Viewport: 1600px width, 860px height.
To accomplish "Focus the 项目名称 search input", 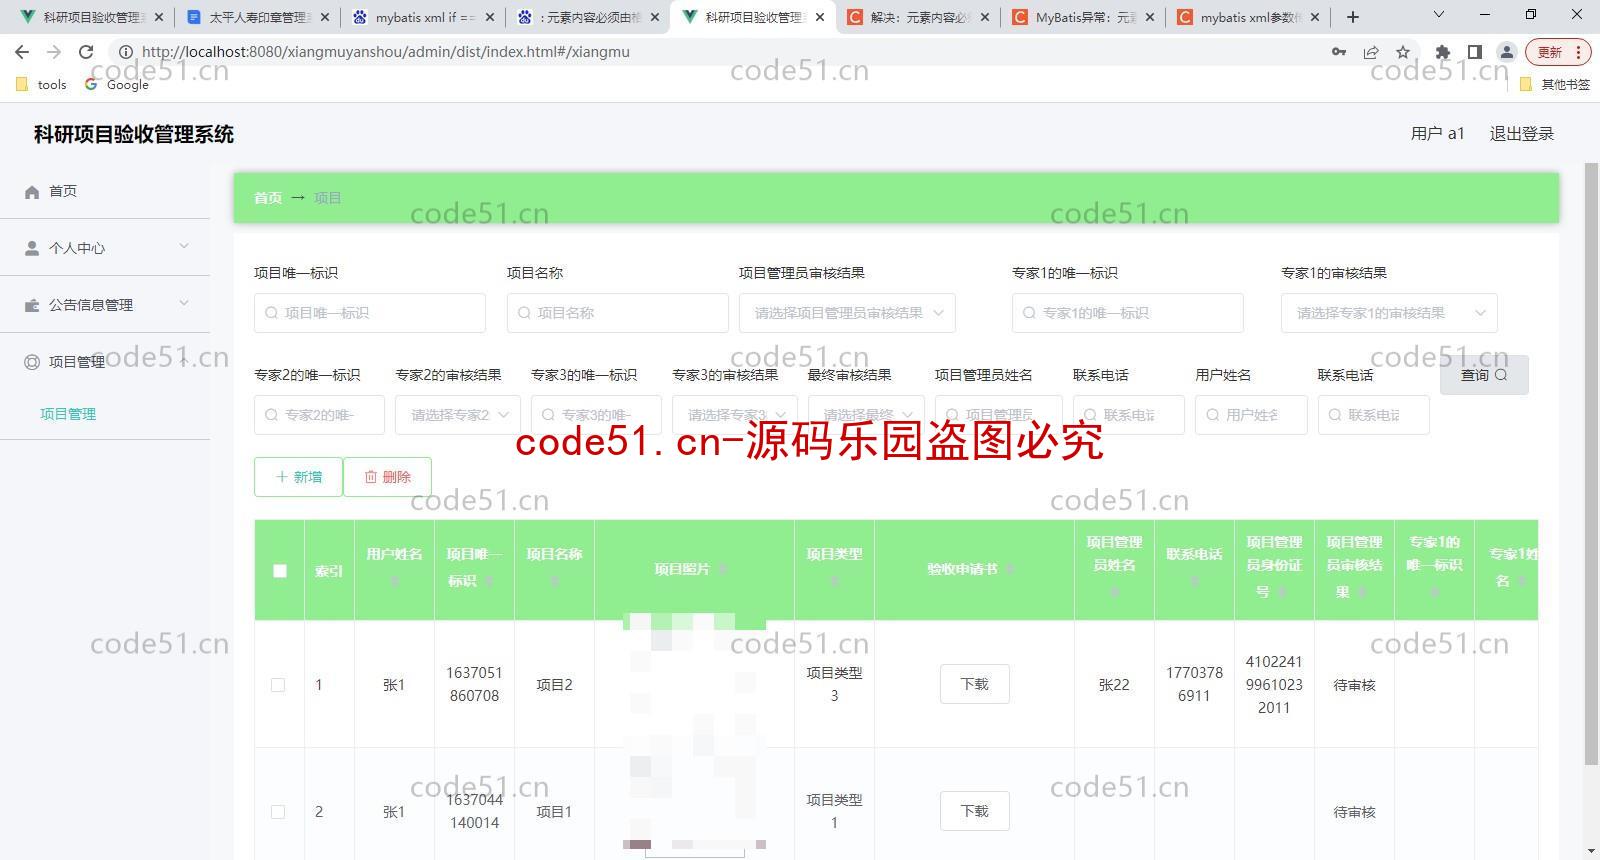I will pos(618,313).
